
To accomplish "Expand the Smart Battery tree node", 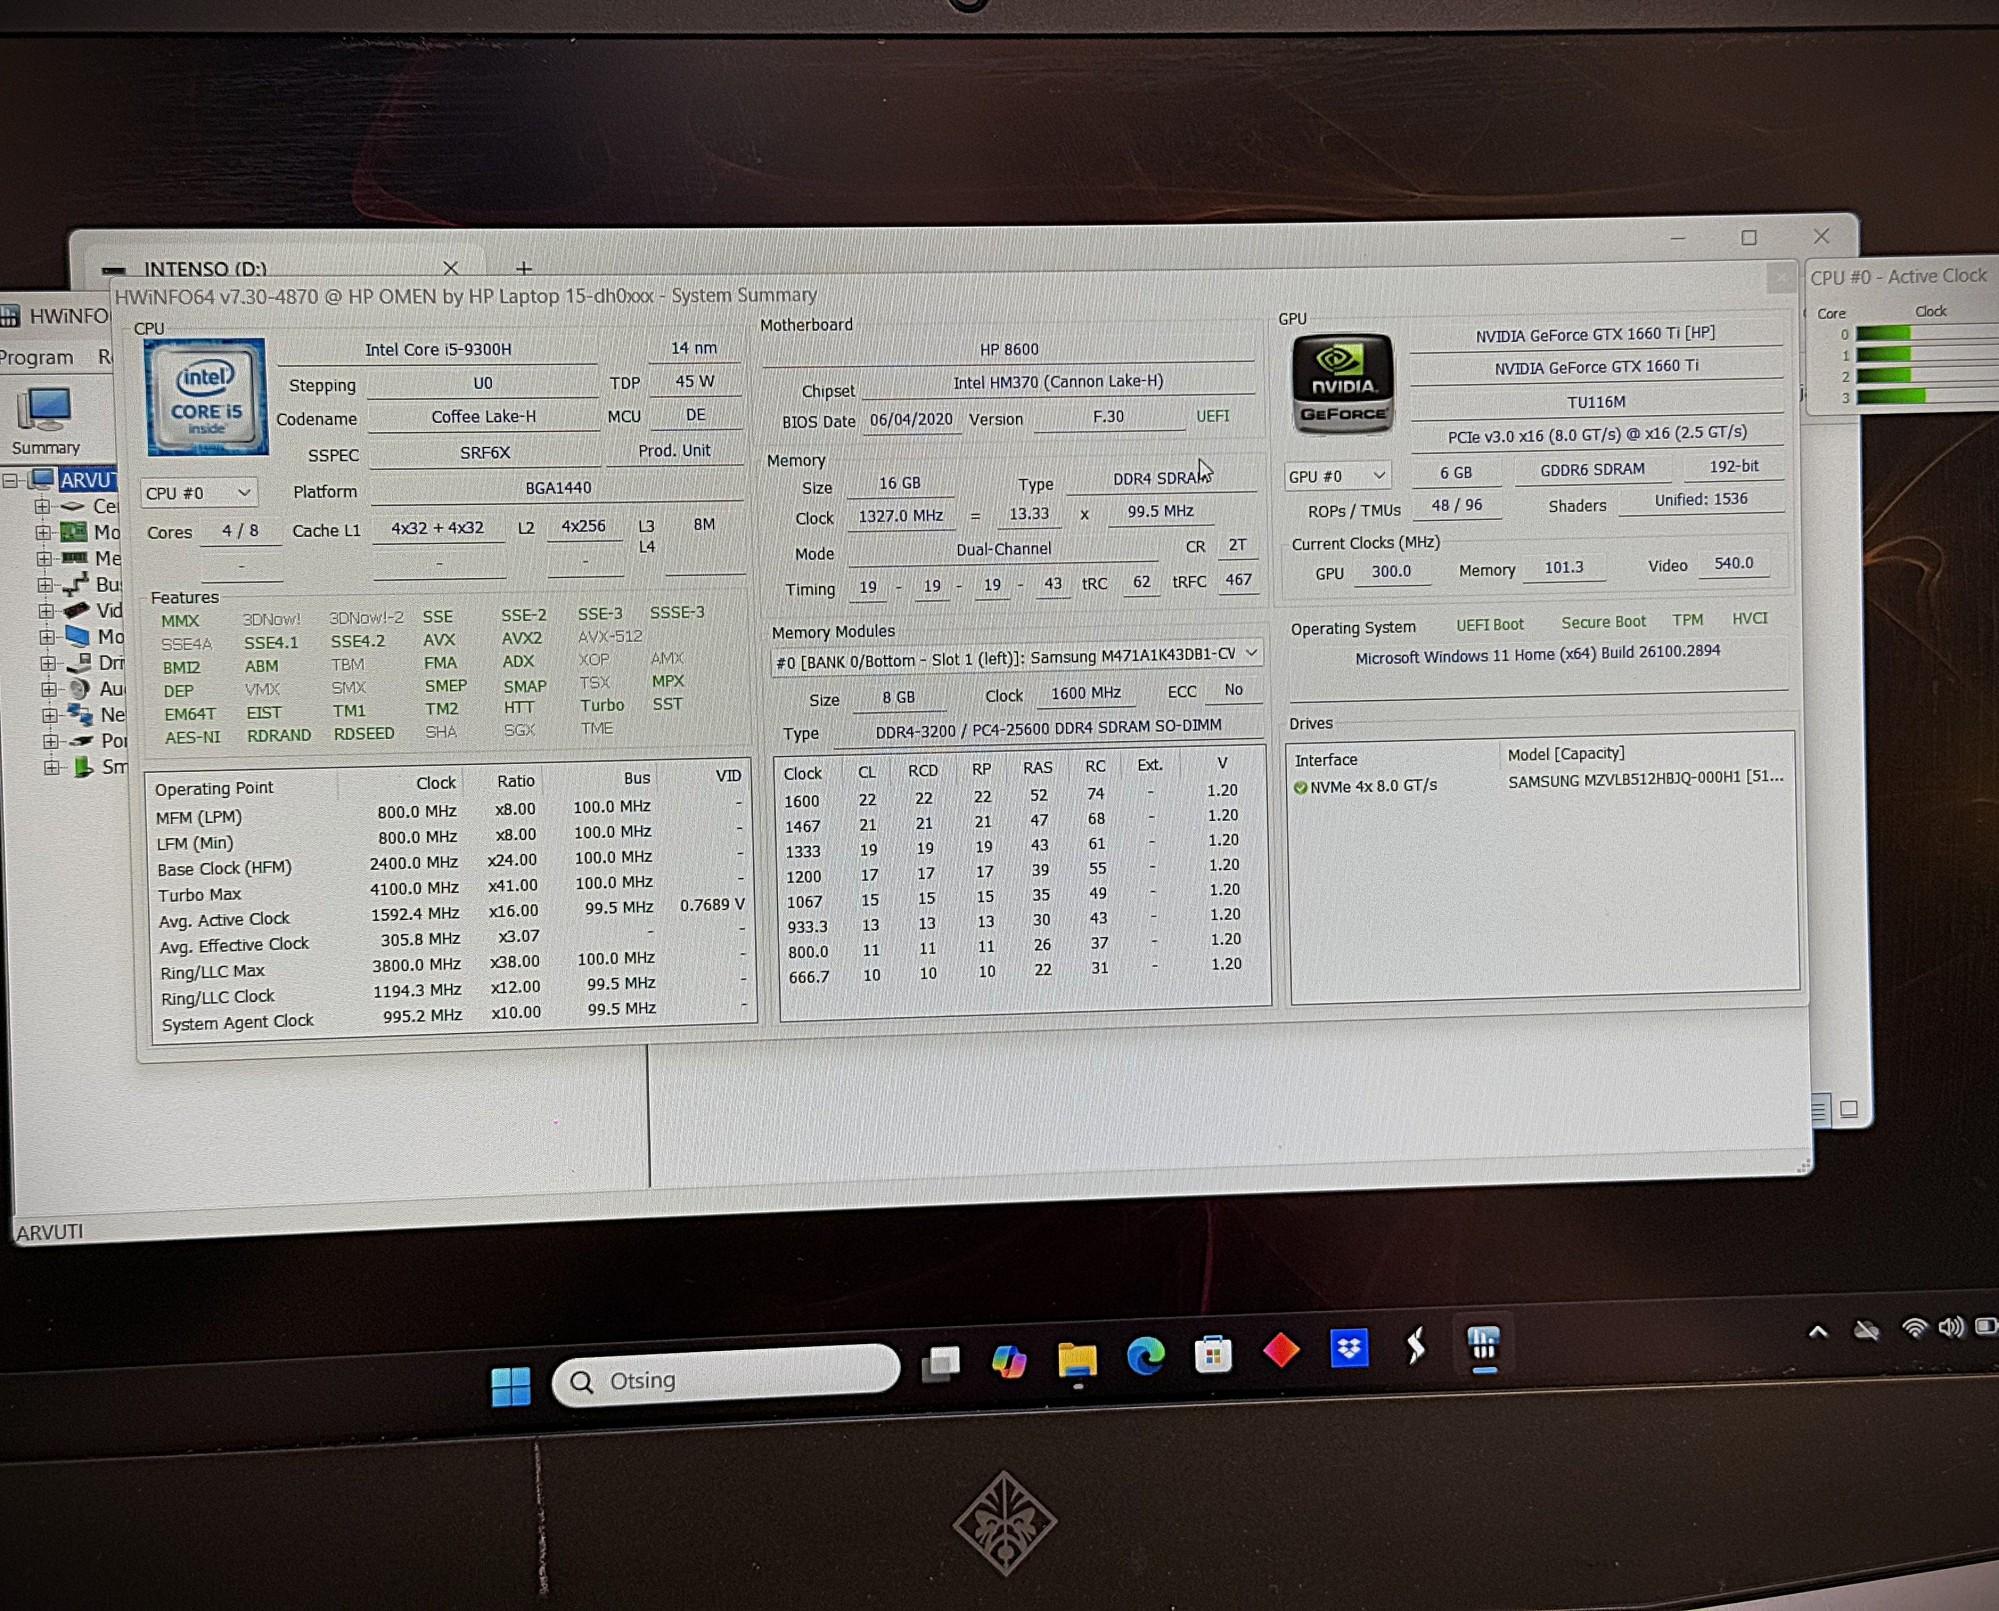I will (x=52, y=767).
